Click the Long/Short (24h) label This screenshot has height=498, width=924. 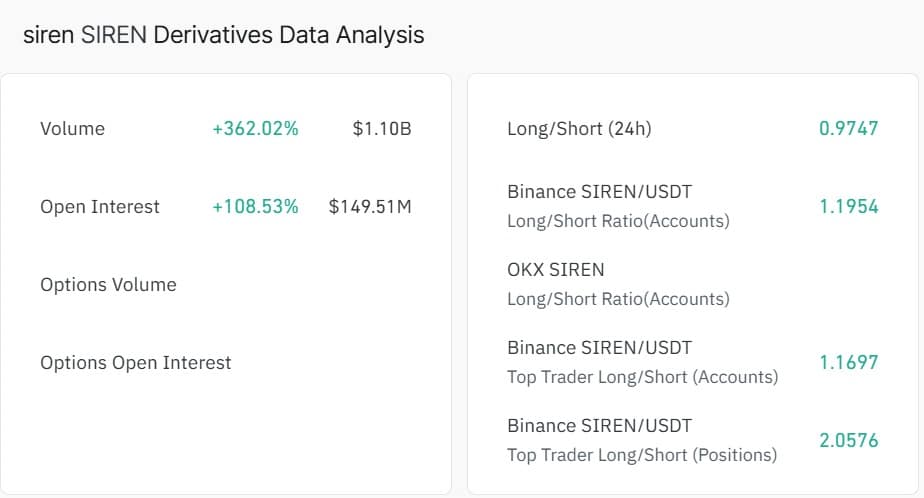coord(579,129)
